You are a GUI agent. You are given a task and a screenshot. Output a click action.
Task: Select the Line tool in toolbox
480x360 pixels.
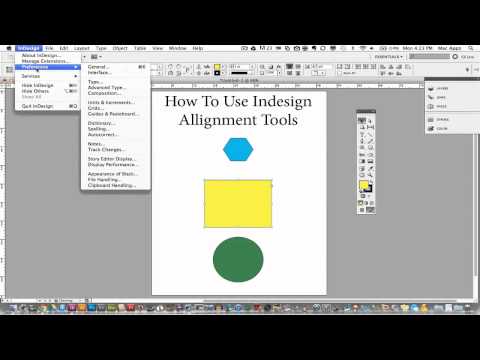(370, 134)
